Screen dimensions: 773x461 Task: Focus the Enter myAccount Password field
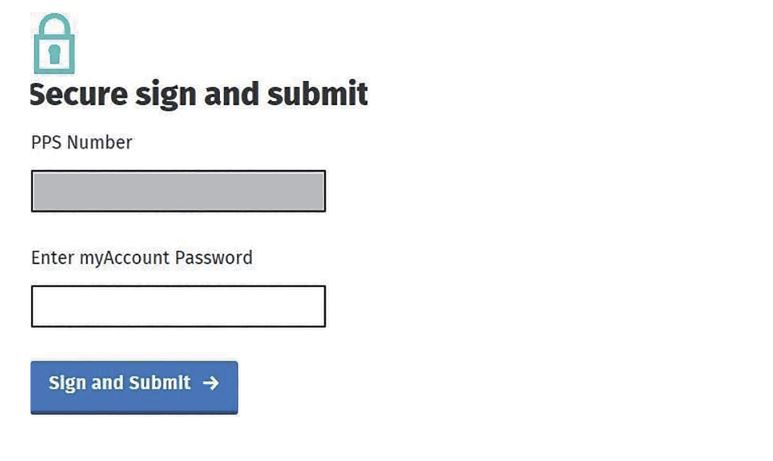click(x=178, y=306)
